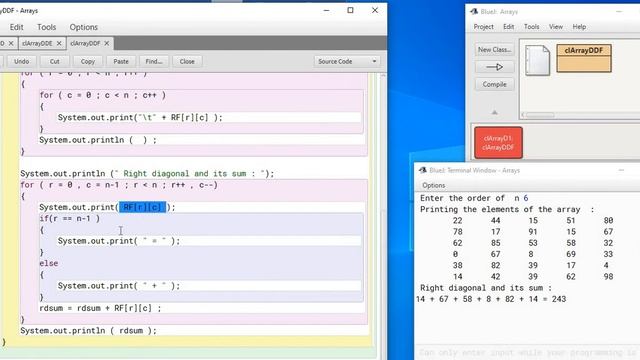Click the rdsum = rdsum + RF[r][c] line

(100, 308)
